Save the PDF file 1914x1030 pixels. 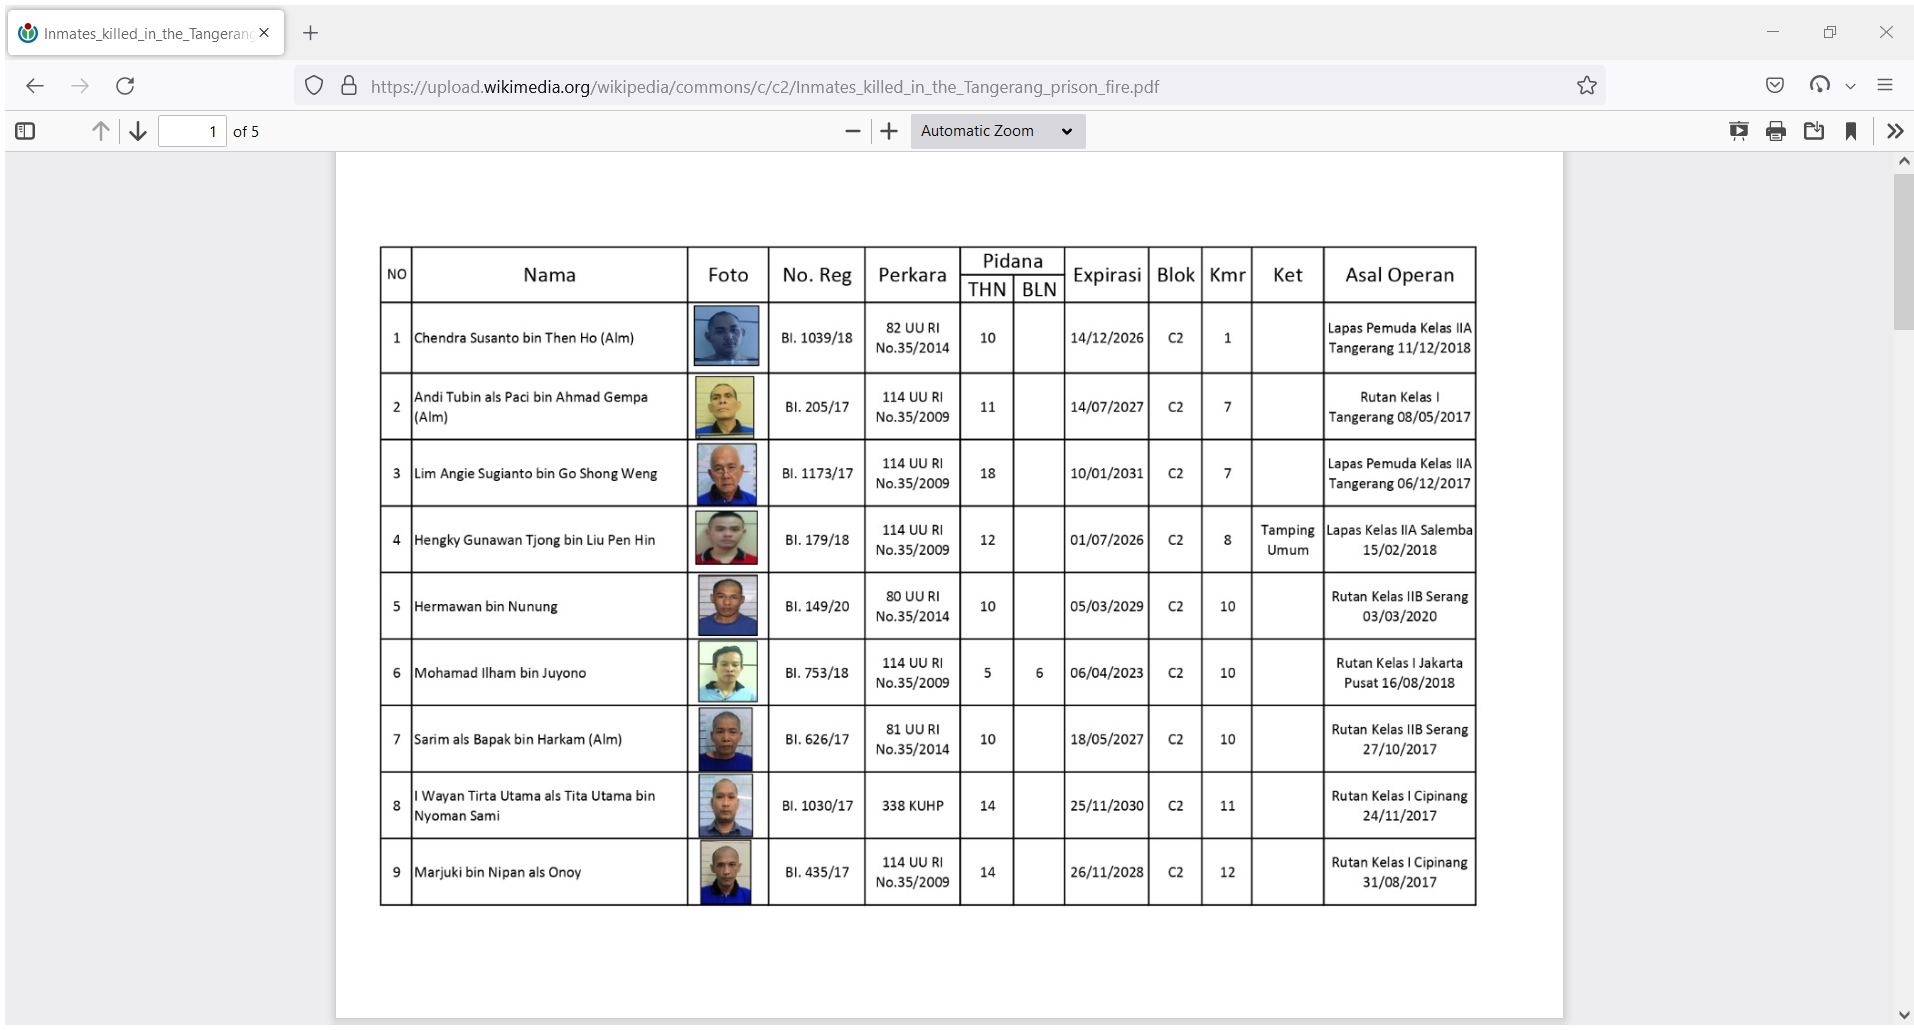1814,131
